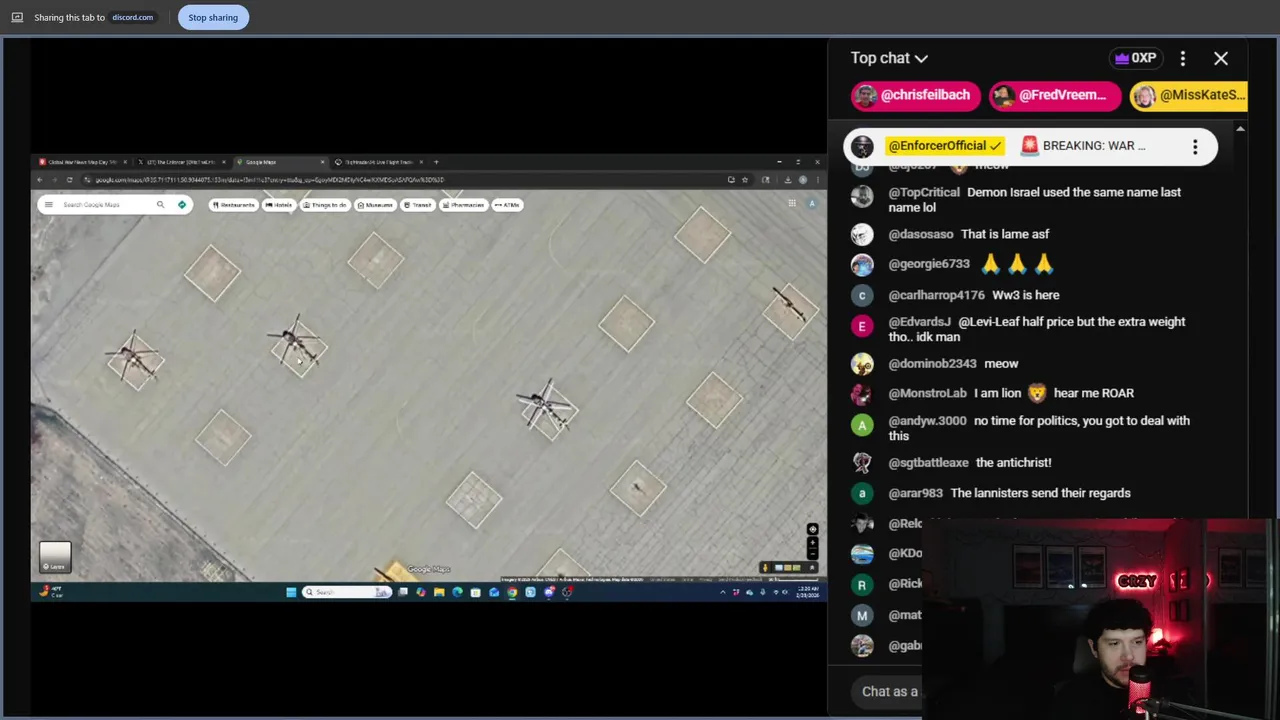
Task: Open the Google apps grid icon
Action: coord(792,204)
